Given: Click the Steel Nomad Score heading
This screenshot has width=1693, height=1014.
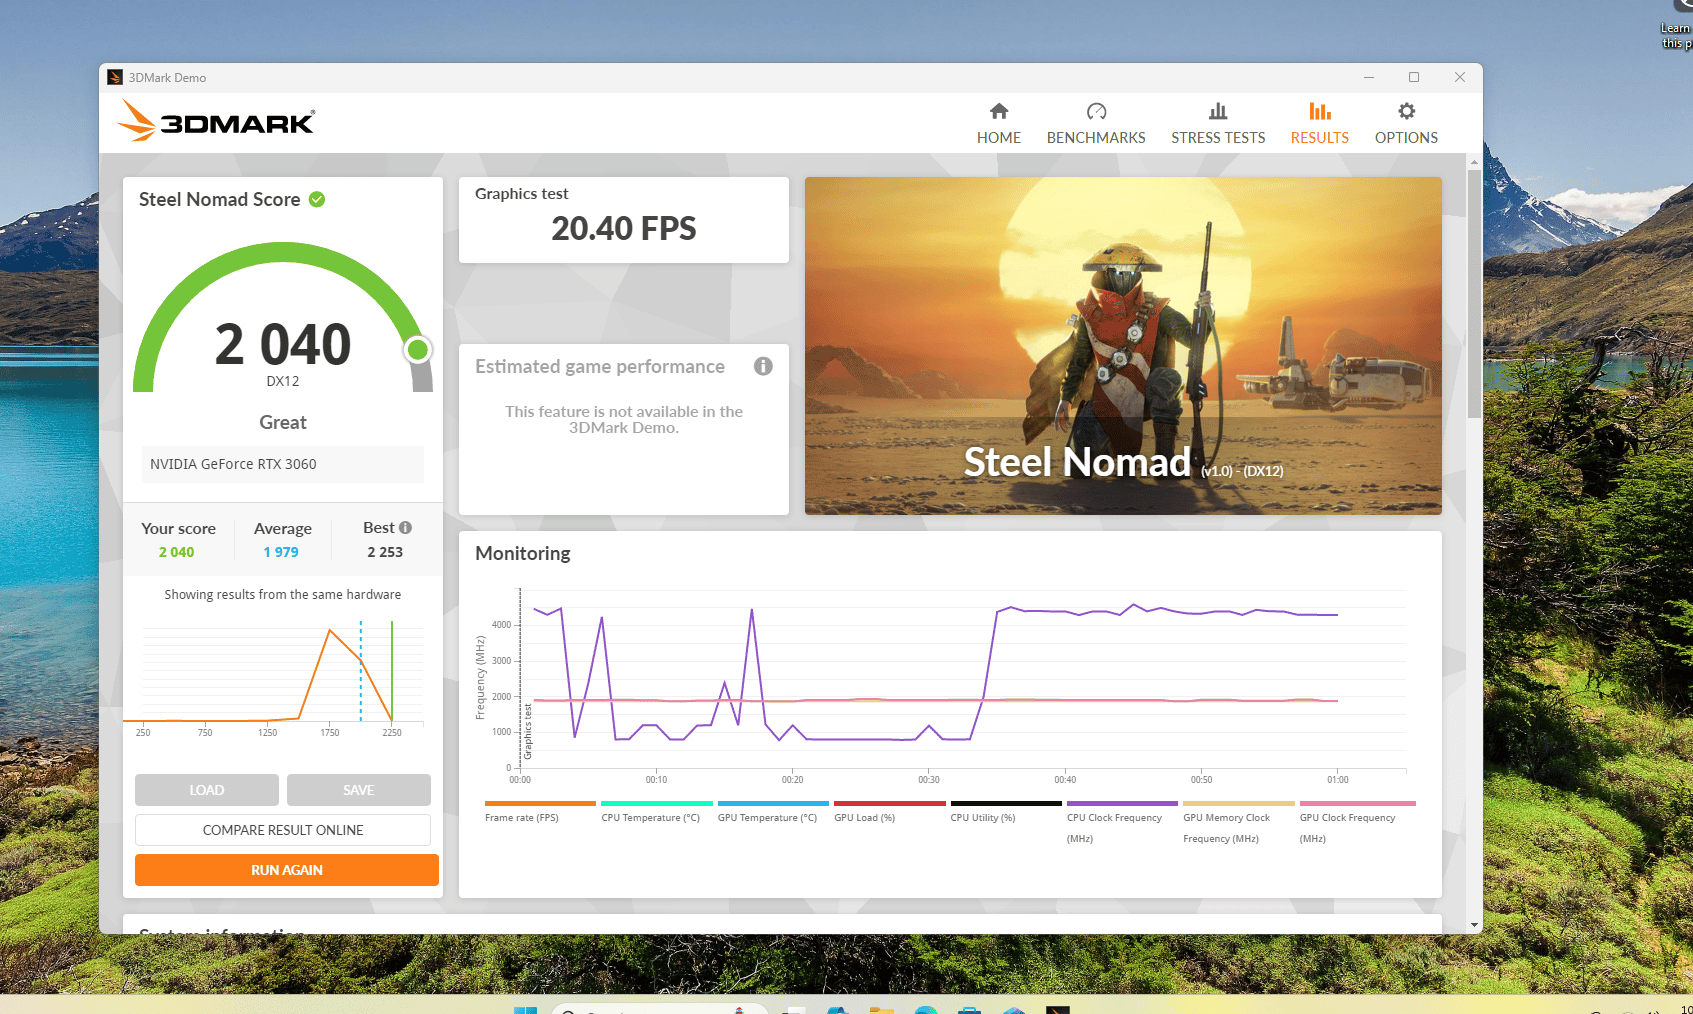Looking at the screenshot, I should tap(220, 199).
